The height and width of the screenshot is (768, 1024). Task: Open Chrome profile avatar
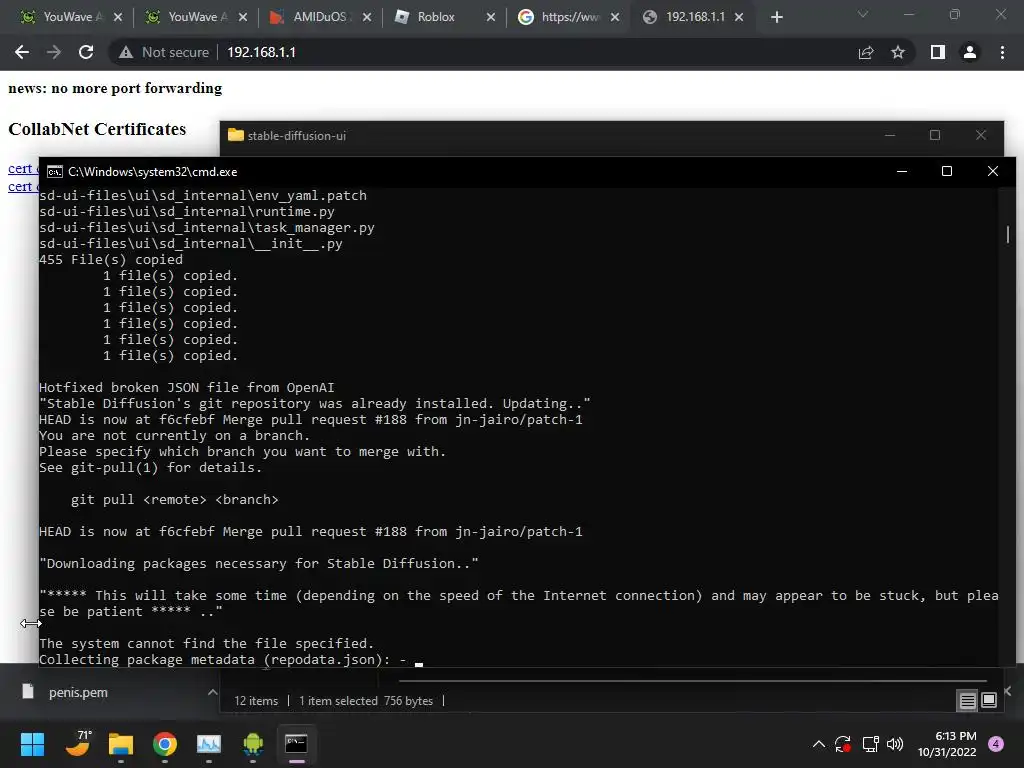[x=970, y=52]
